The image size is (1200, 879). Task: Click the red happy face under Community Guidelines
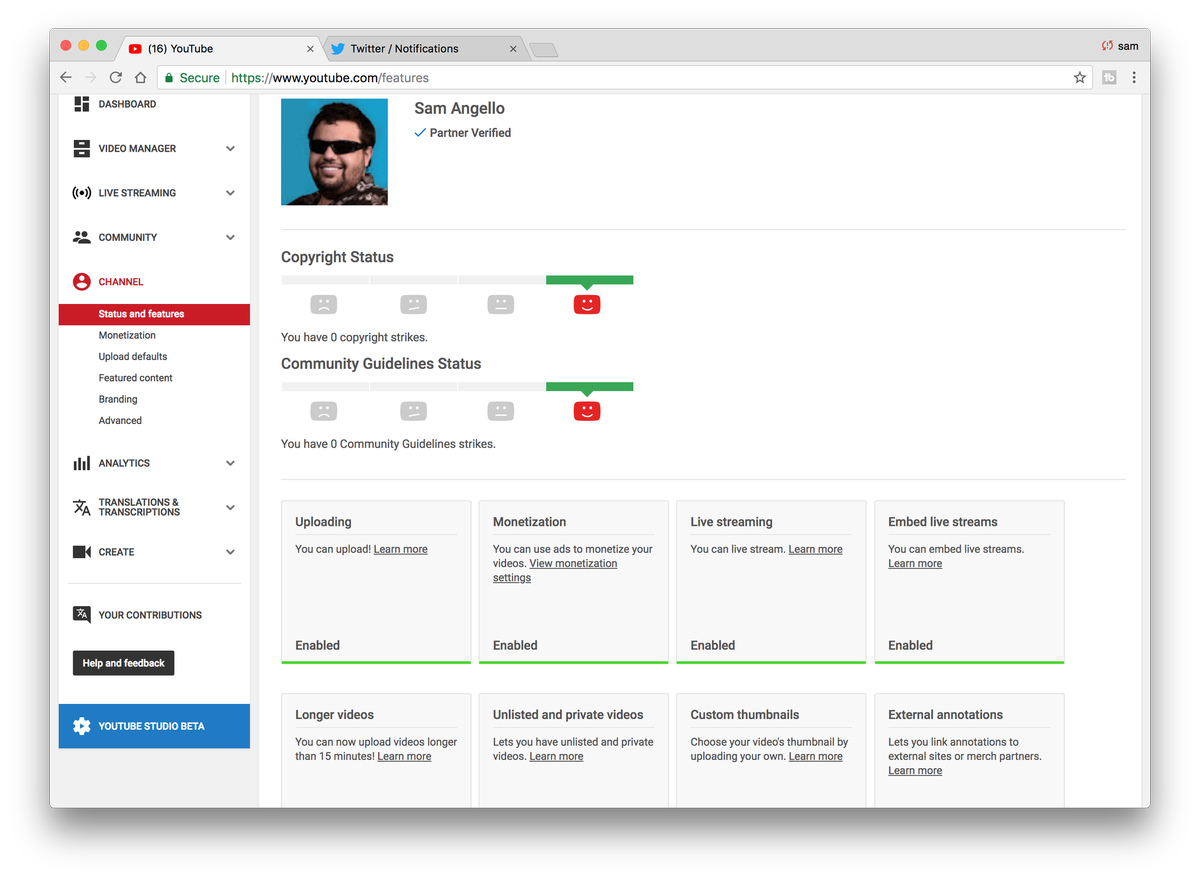click(x=587, y=410)
